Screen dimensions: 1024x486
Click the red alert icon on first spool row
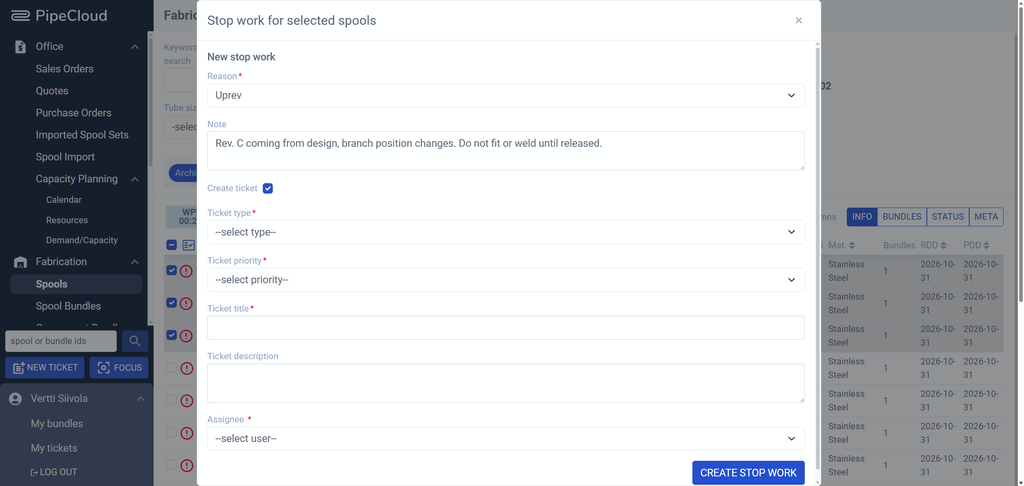tap(186, 270)
